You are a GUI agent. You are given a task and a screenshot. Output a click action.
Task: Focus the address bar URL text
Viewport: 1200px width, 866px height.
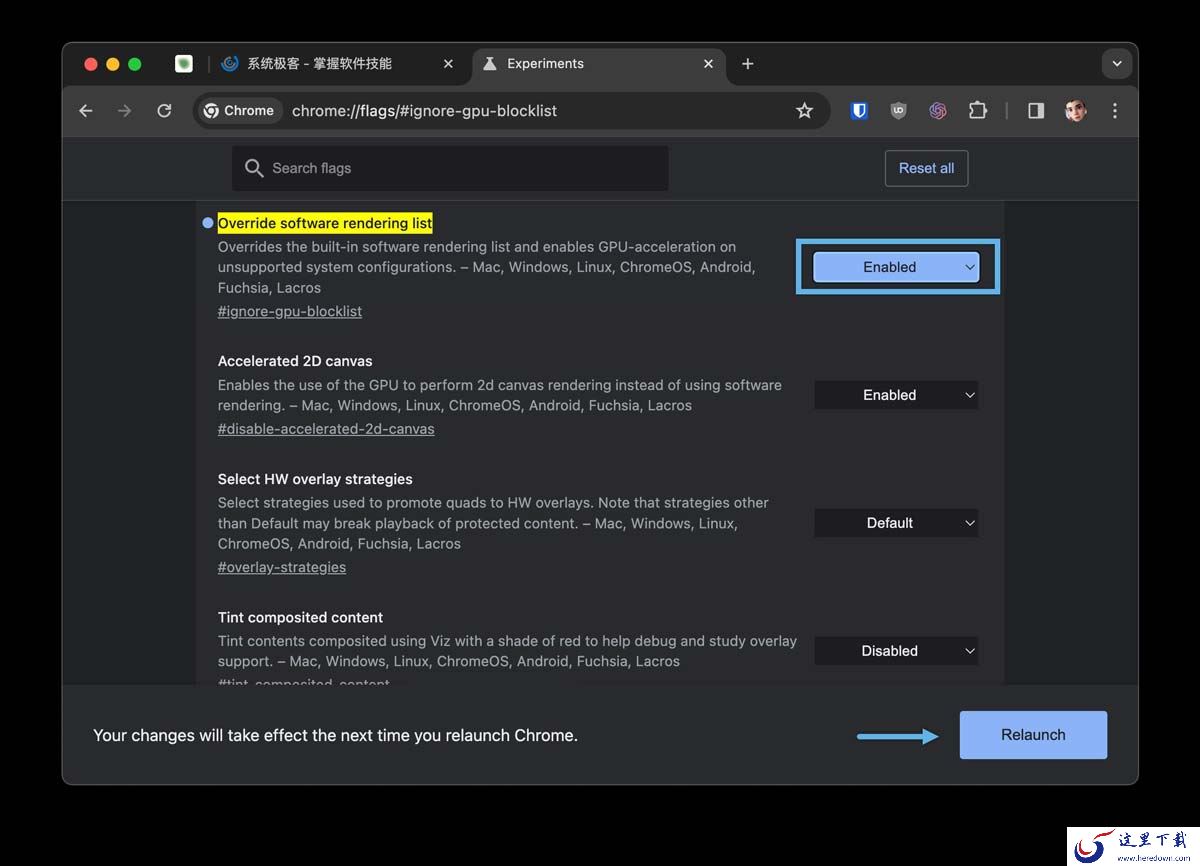click(424, 111)
